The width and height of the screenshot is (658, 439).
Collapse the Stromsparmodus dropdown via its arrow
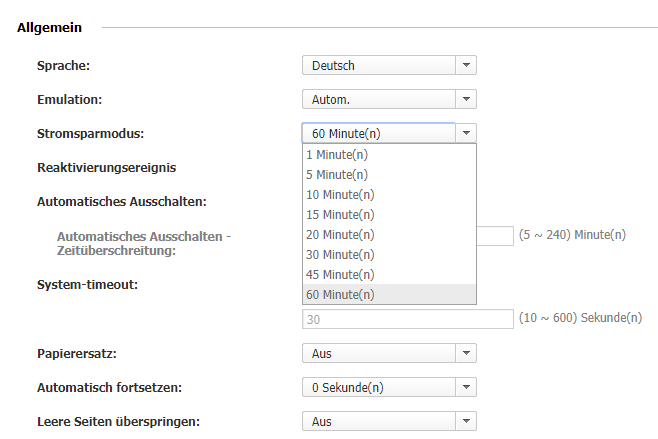coord(466,133)
